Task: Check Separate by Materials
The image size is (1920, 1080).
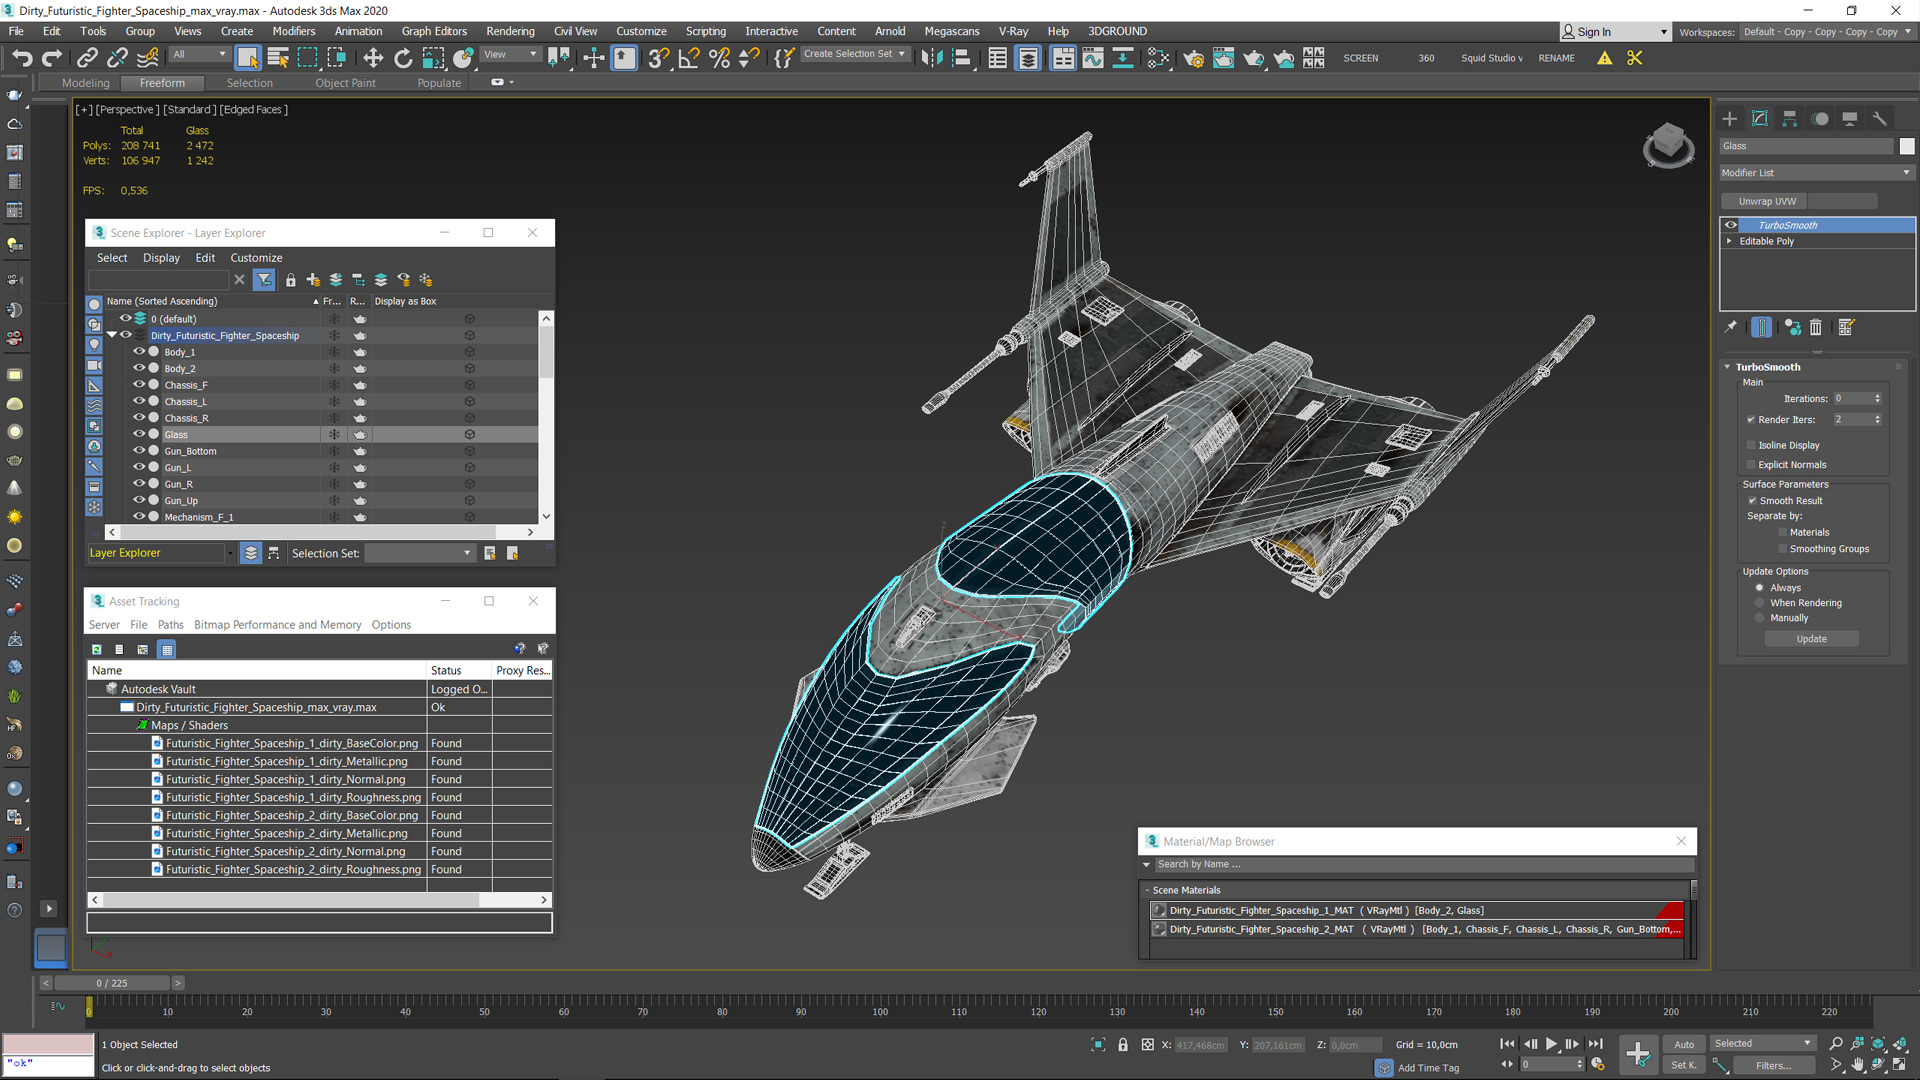Action: [1782, 533]
